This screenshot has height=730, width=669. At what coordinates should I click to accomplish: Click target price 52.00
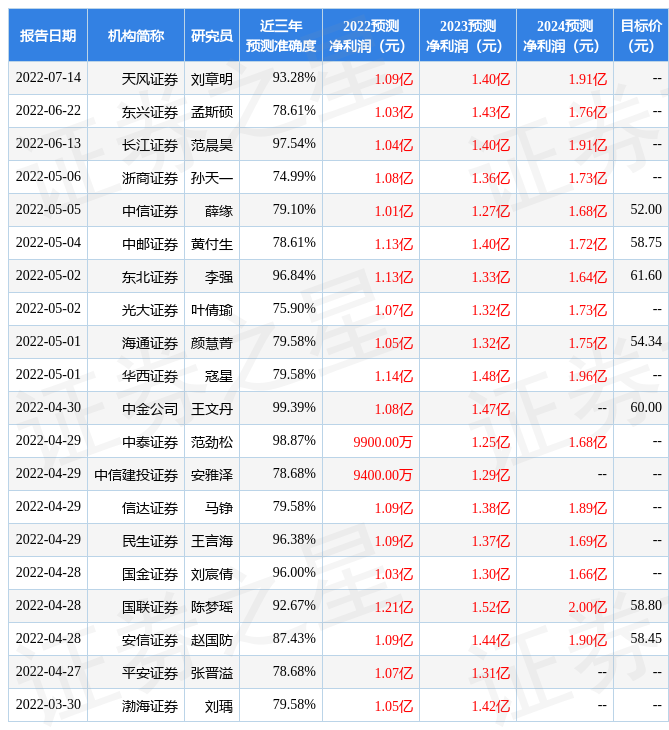646,210
